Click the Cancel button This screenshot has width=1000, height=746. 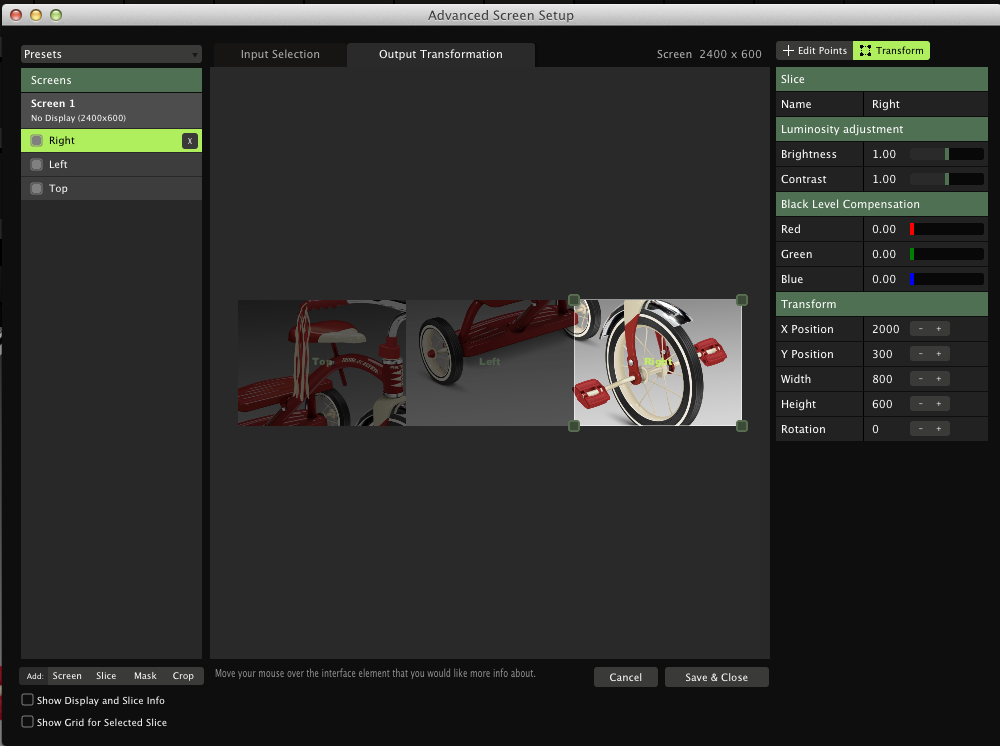tap(625, 677)
